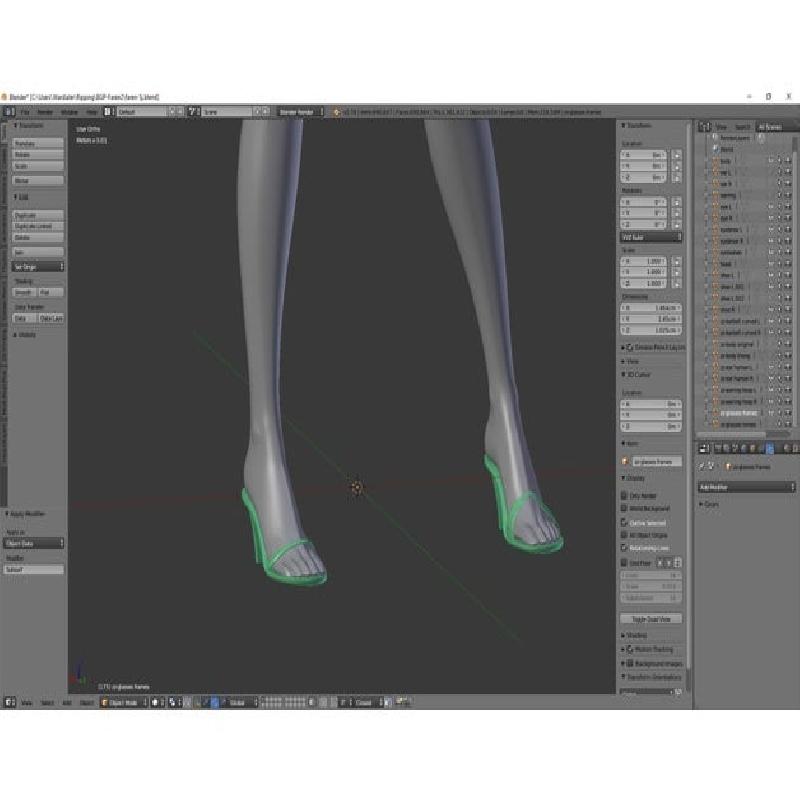Toggle selectable cursor icon on earring row
The width and height of the screenshot is (800, 800).
coord(780,195)
